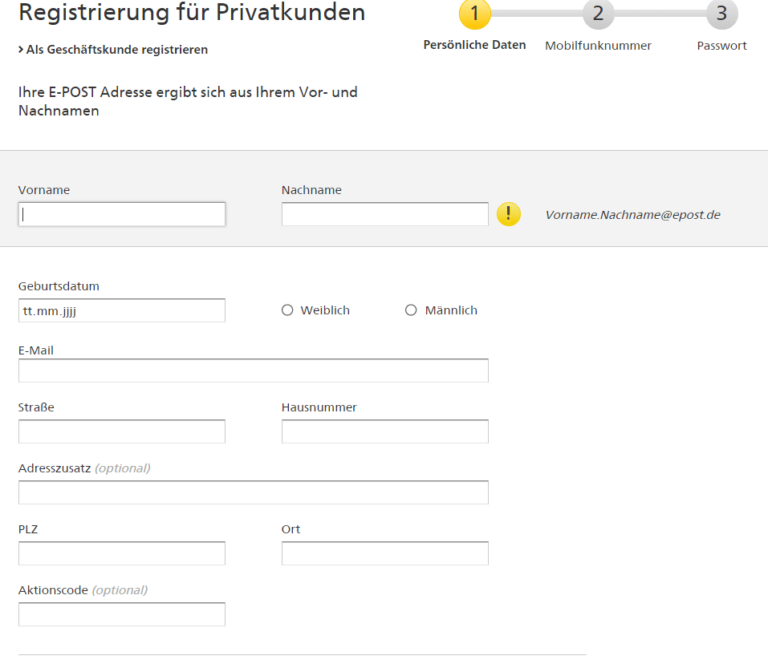
Task: Click the yellow exclamation warning icon
Action: pyautogui.click(x=509, y=214)
